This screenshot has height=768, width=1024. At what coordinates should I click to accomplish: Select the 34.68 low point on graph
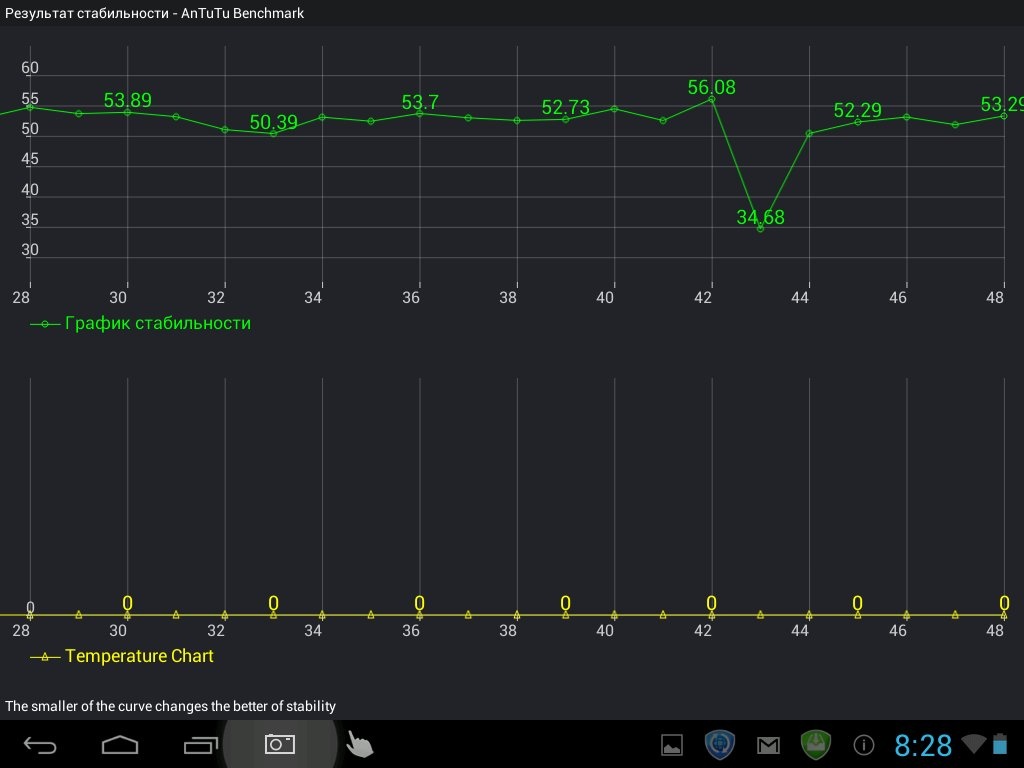[x=760, y=228]
